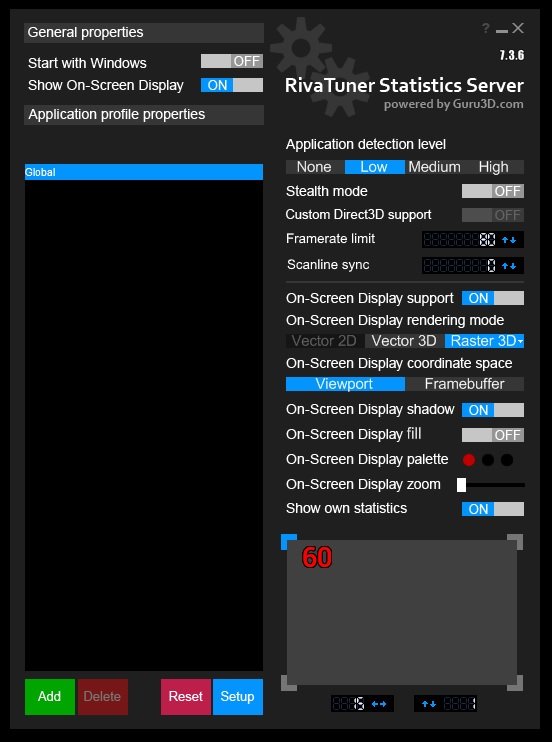Enable Stealth mode switch
This screenshot has height=742, width=552.
[x=493, y=191]
